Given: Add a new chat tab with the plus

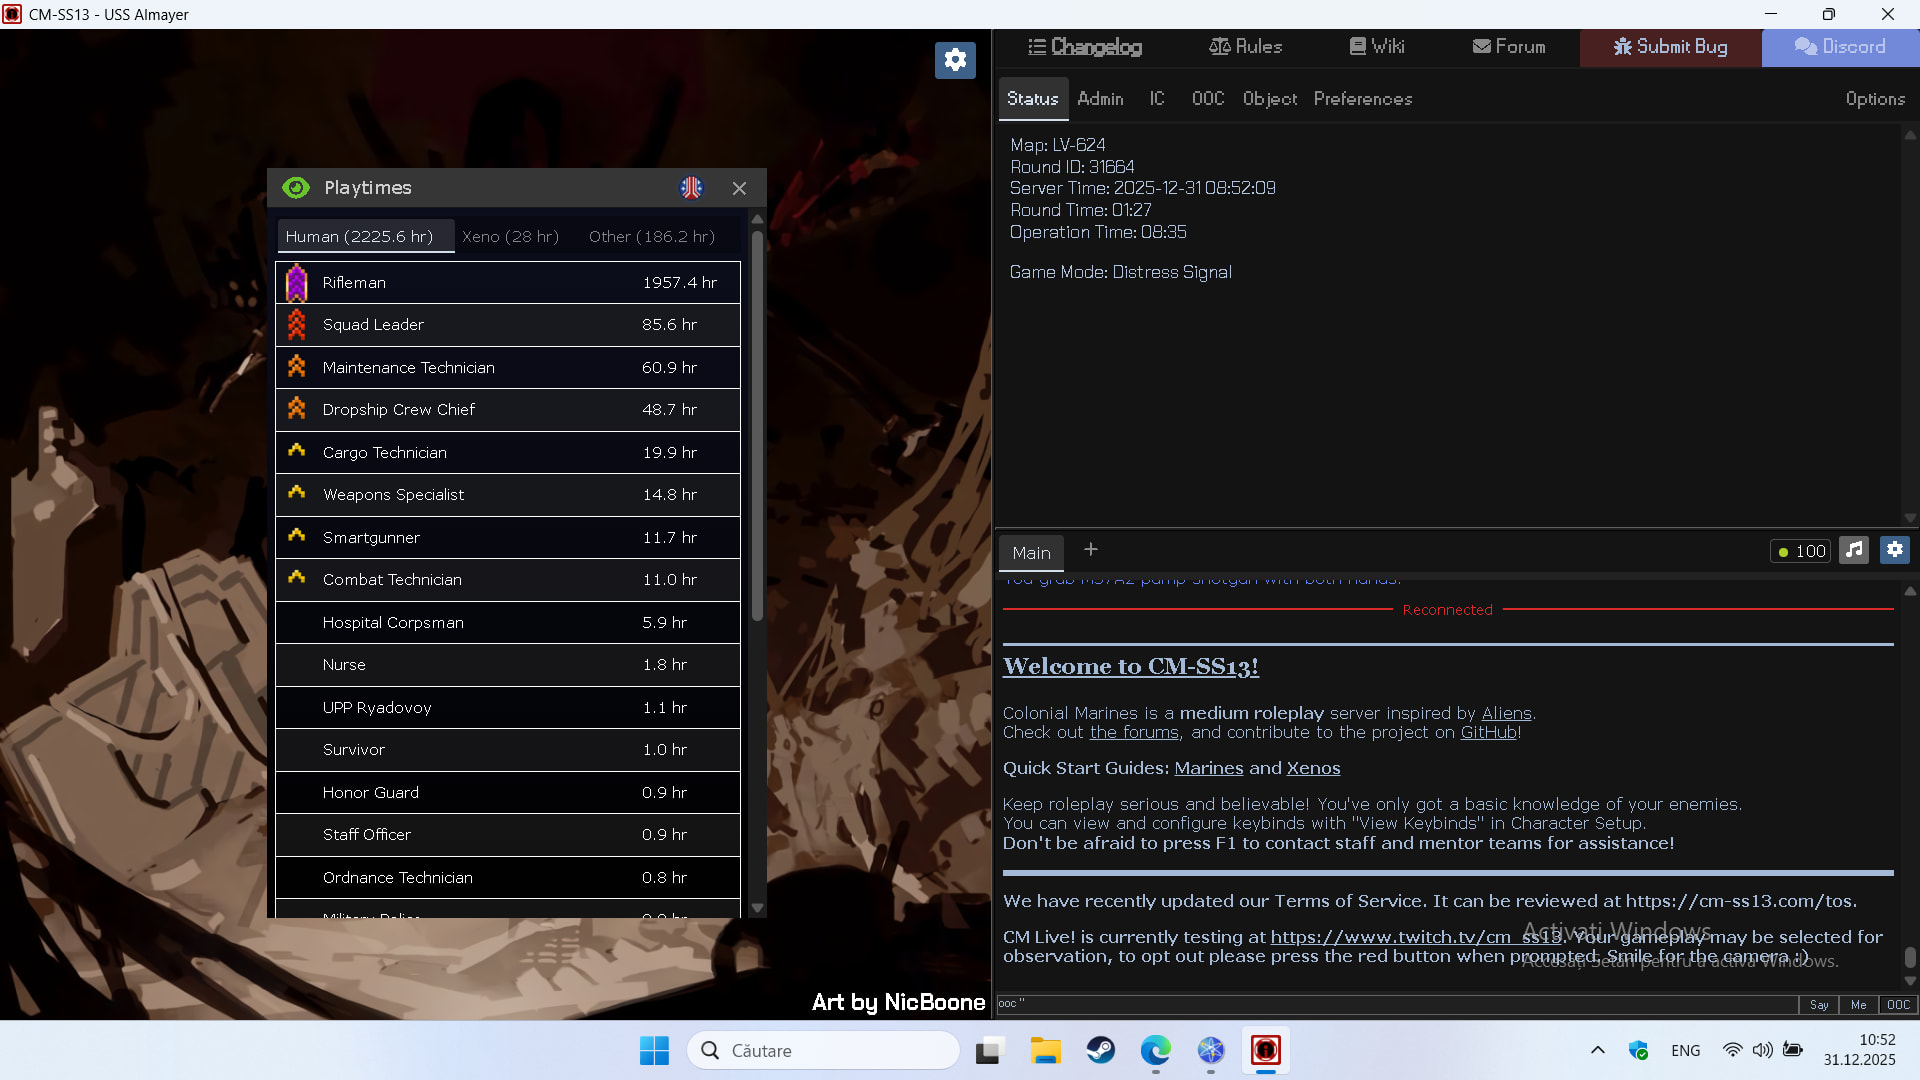Looking at the screenshot, I should click(1091, 550).
